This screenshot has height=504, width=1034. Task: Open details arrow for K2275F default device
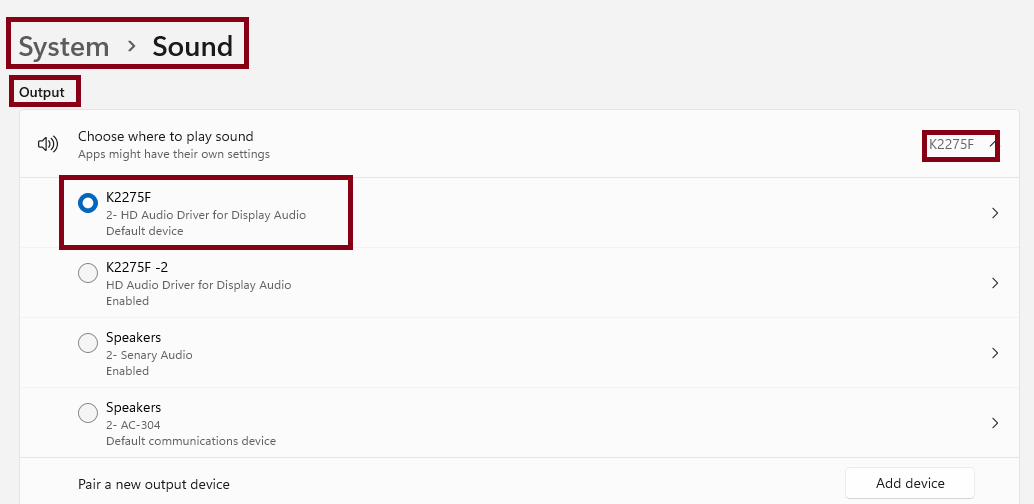(995, 213)
